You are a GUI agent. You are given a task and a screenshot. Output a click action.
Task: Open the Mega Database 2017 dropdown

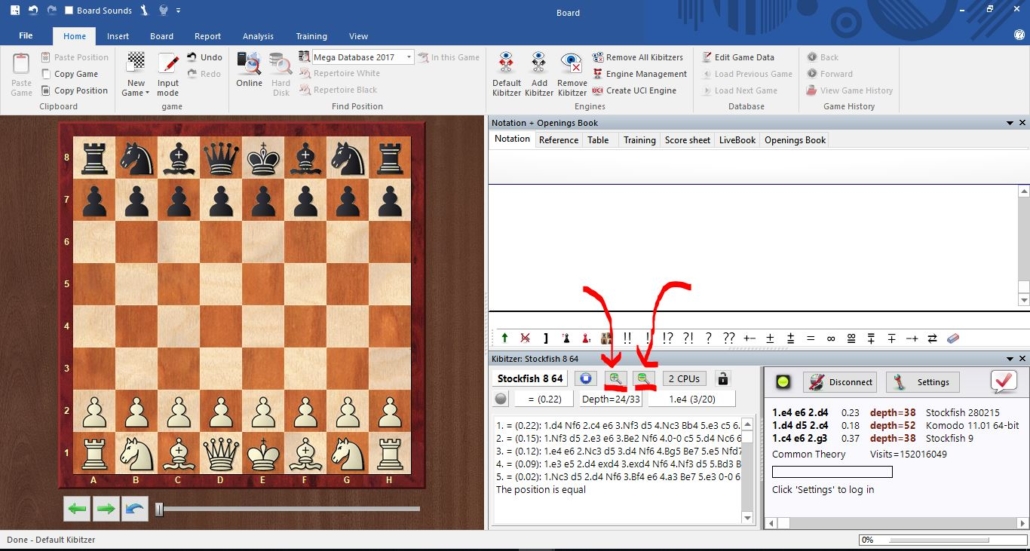pos(409,57)
